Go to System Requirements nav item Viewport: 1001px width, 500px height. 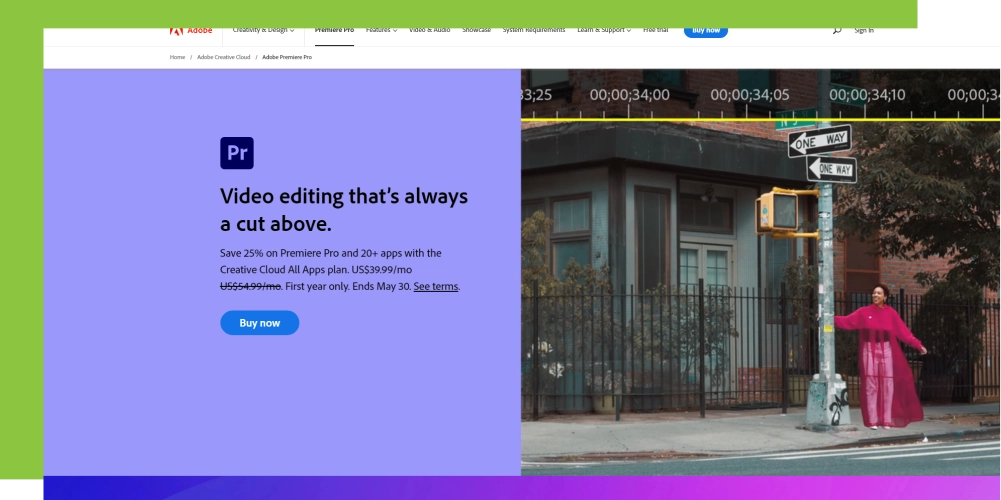[534, 31]
